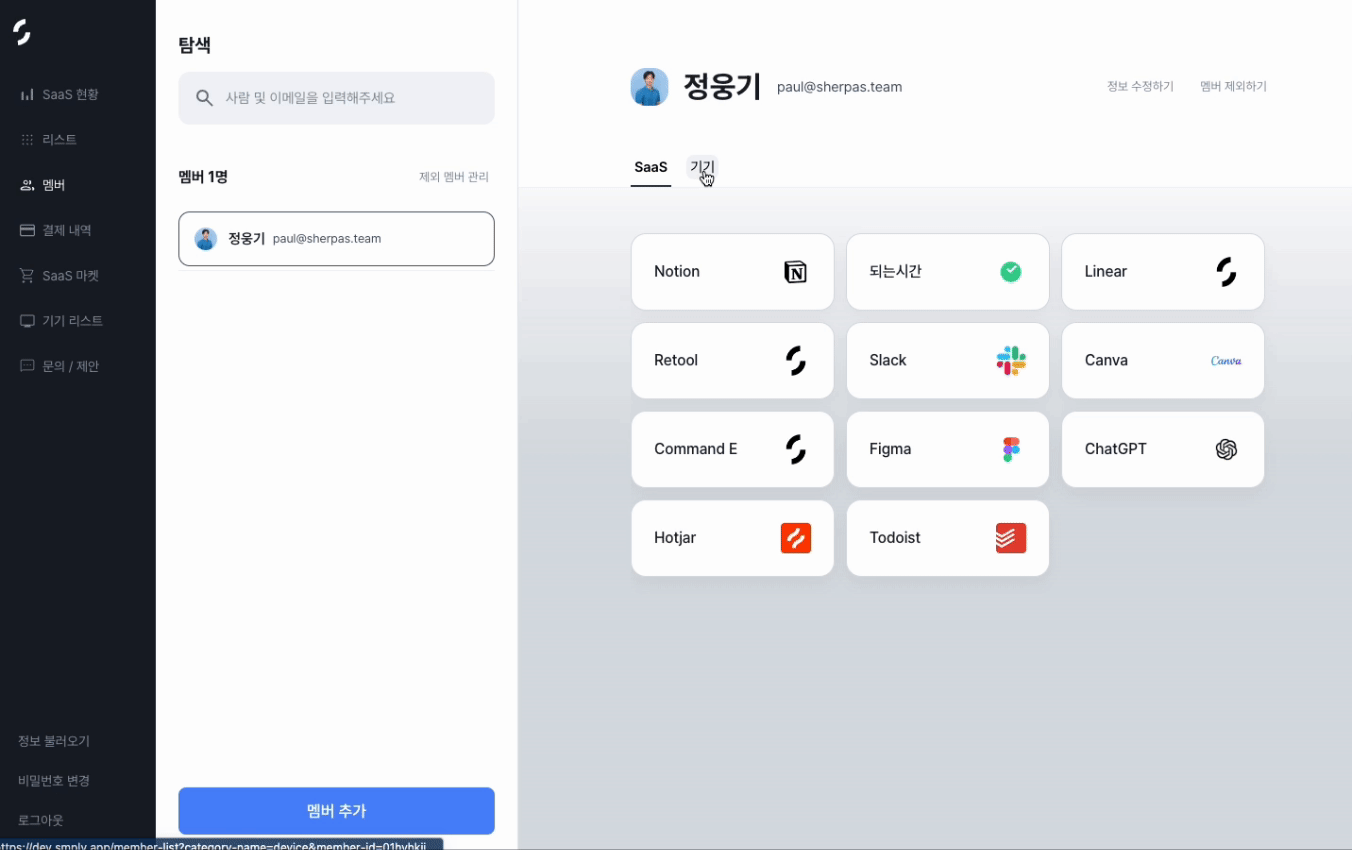Click the Figma logo icon
The width and height of the screenshot is (1352, 850).
[x=1011, y=450]
